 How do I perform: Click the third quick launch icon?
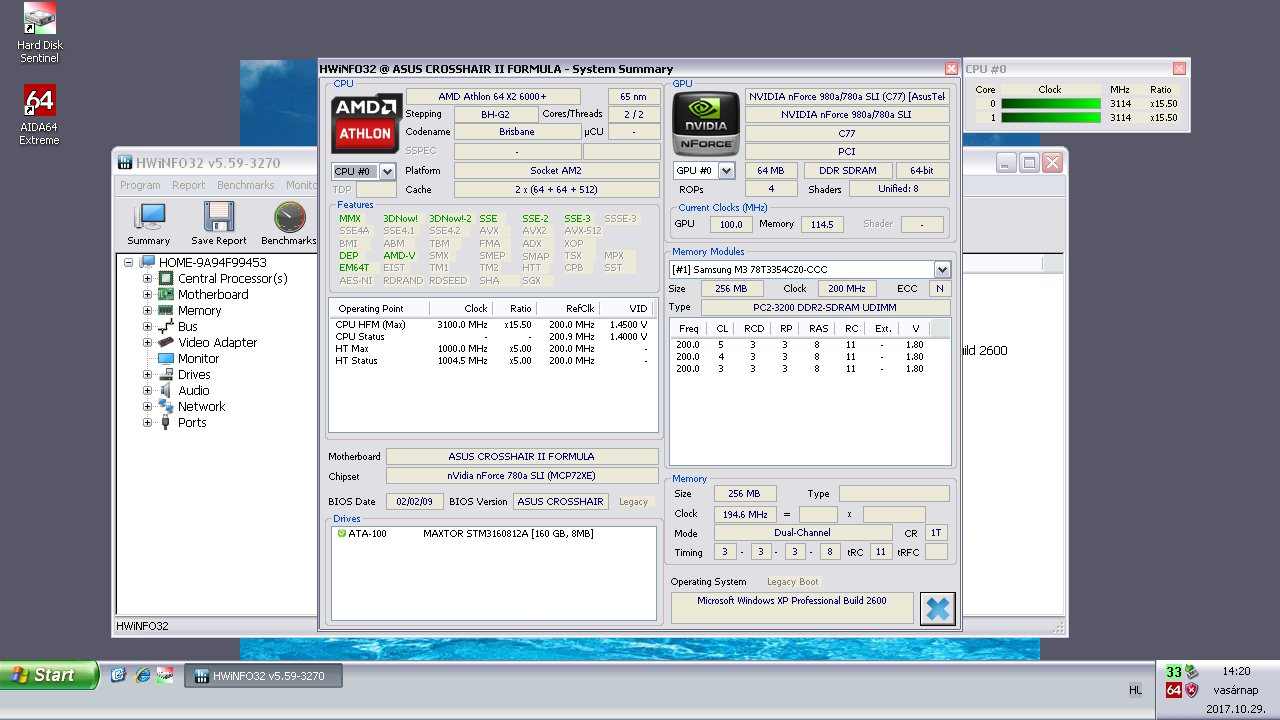[x=165, y=675]
